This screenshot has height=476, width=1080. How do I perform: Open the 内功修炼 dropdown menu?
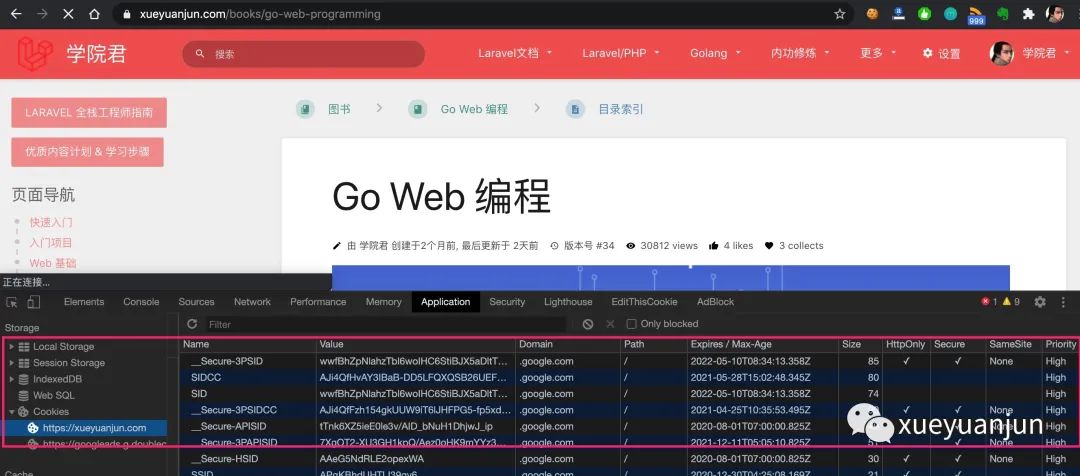[x=800, y=53]
